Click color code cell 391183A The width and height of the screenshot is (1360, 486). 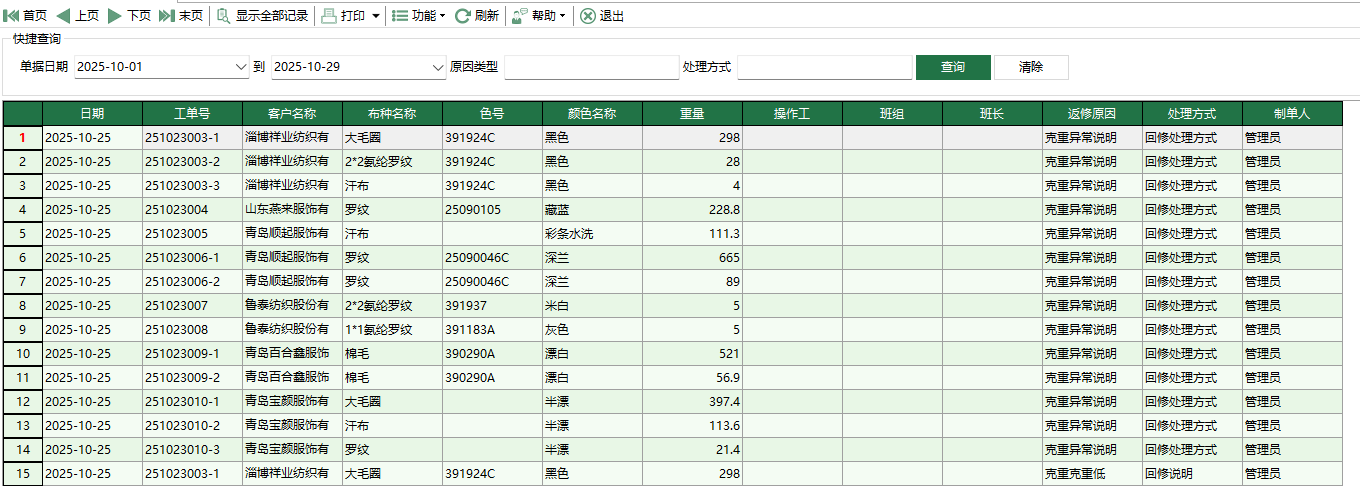(x=493, y=329)
